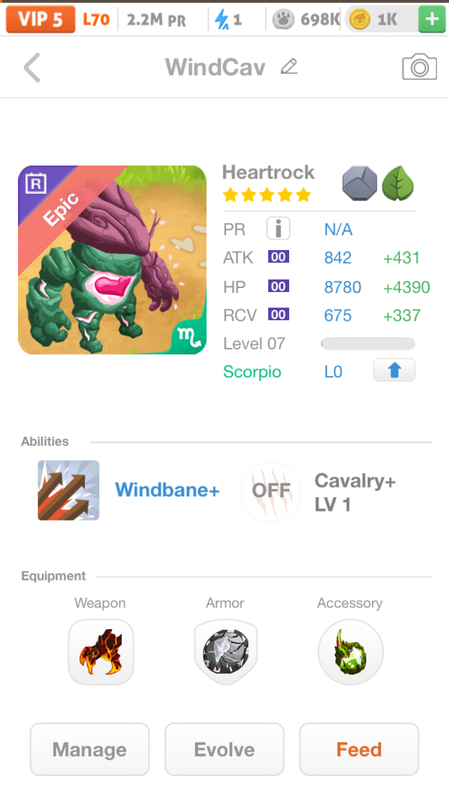
Task: Open the flame claw Weapon slot
Action: (101, 652)
